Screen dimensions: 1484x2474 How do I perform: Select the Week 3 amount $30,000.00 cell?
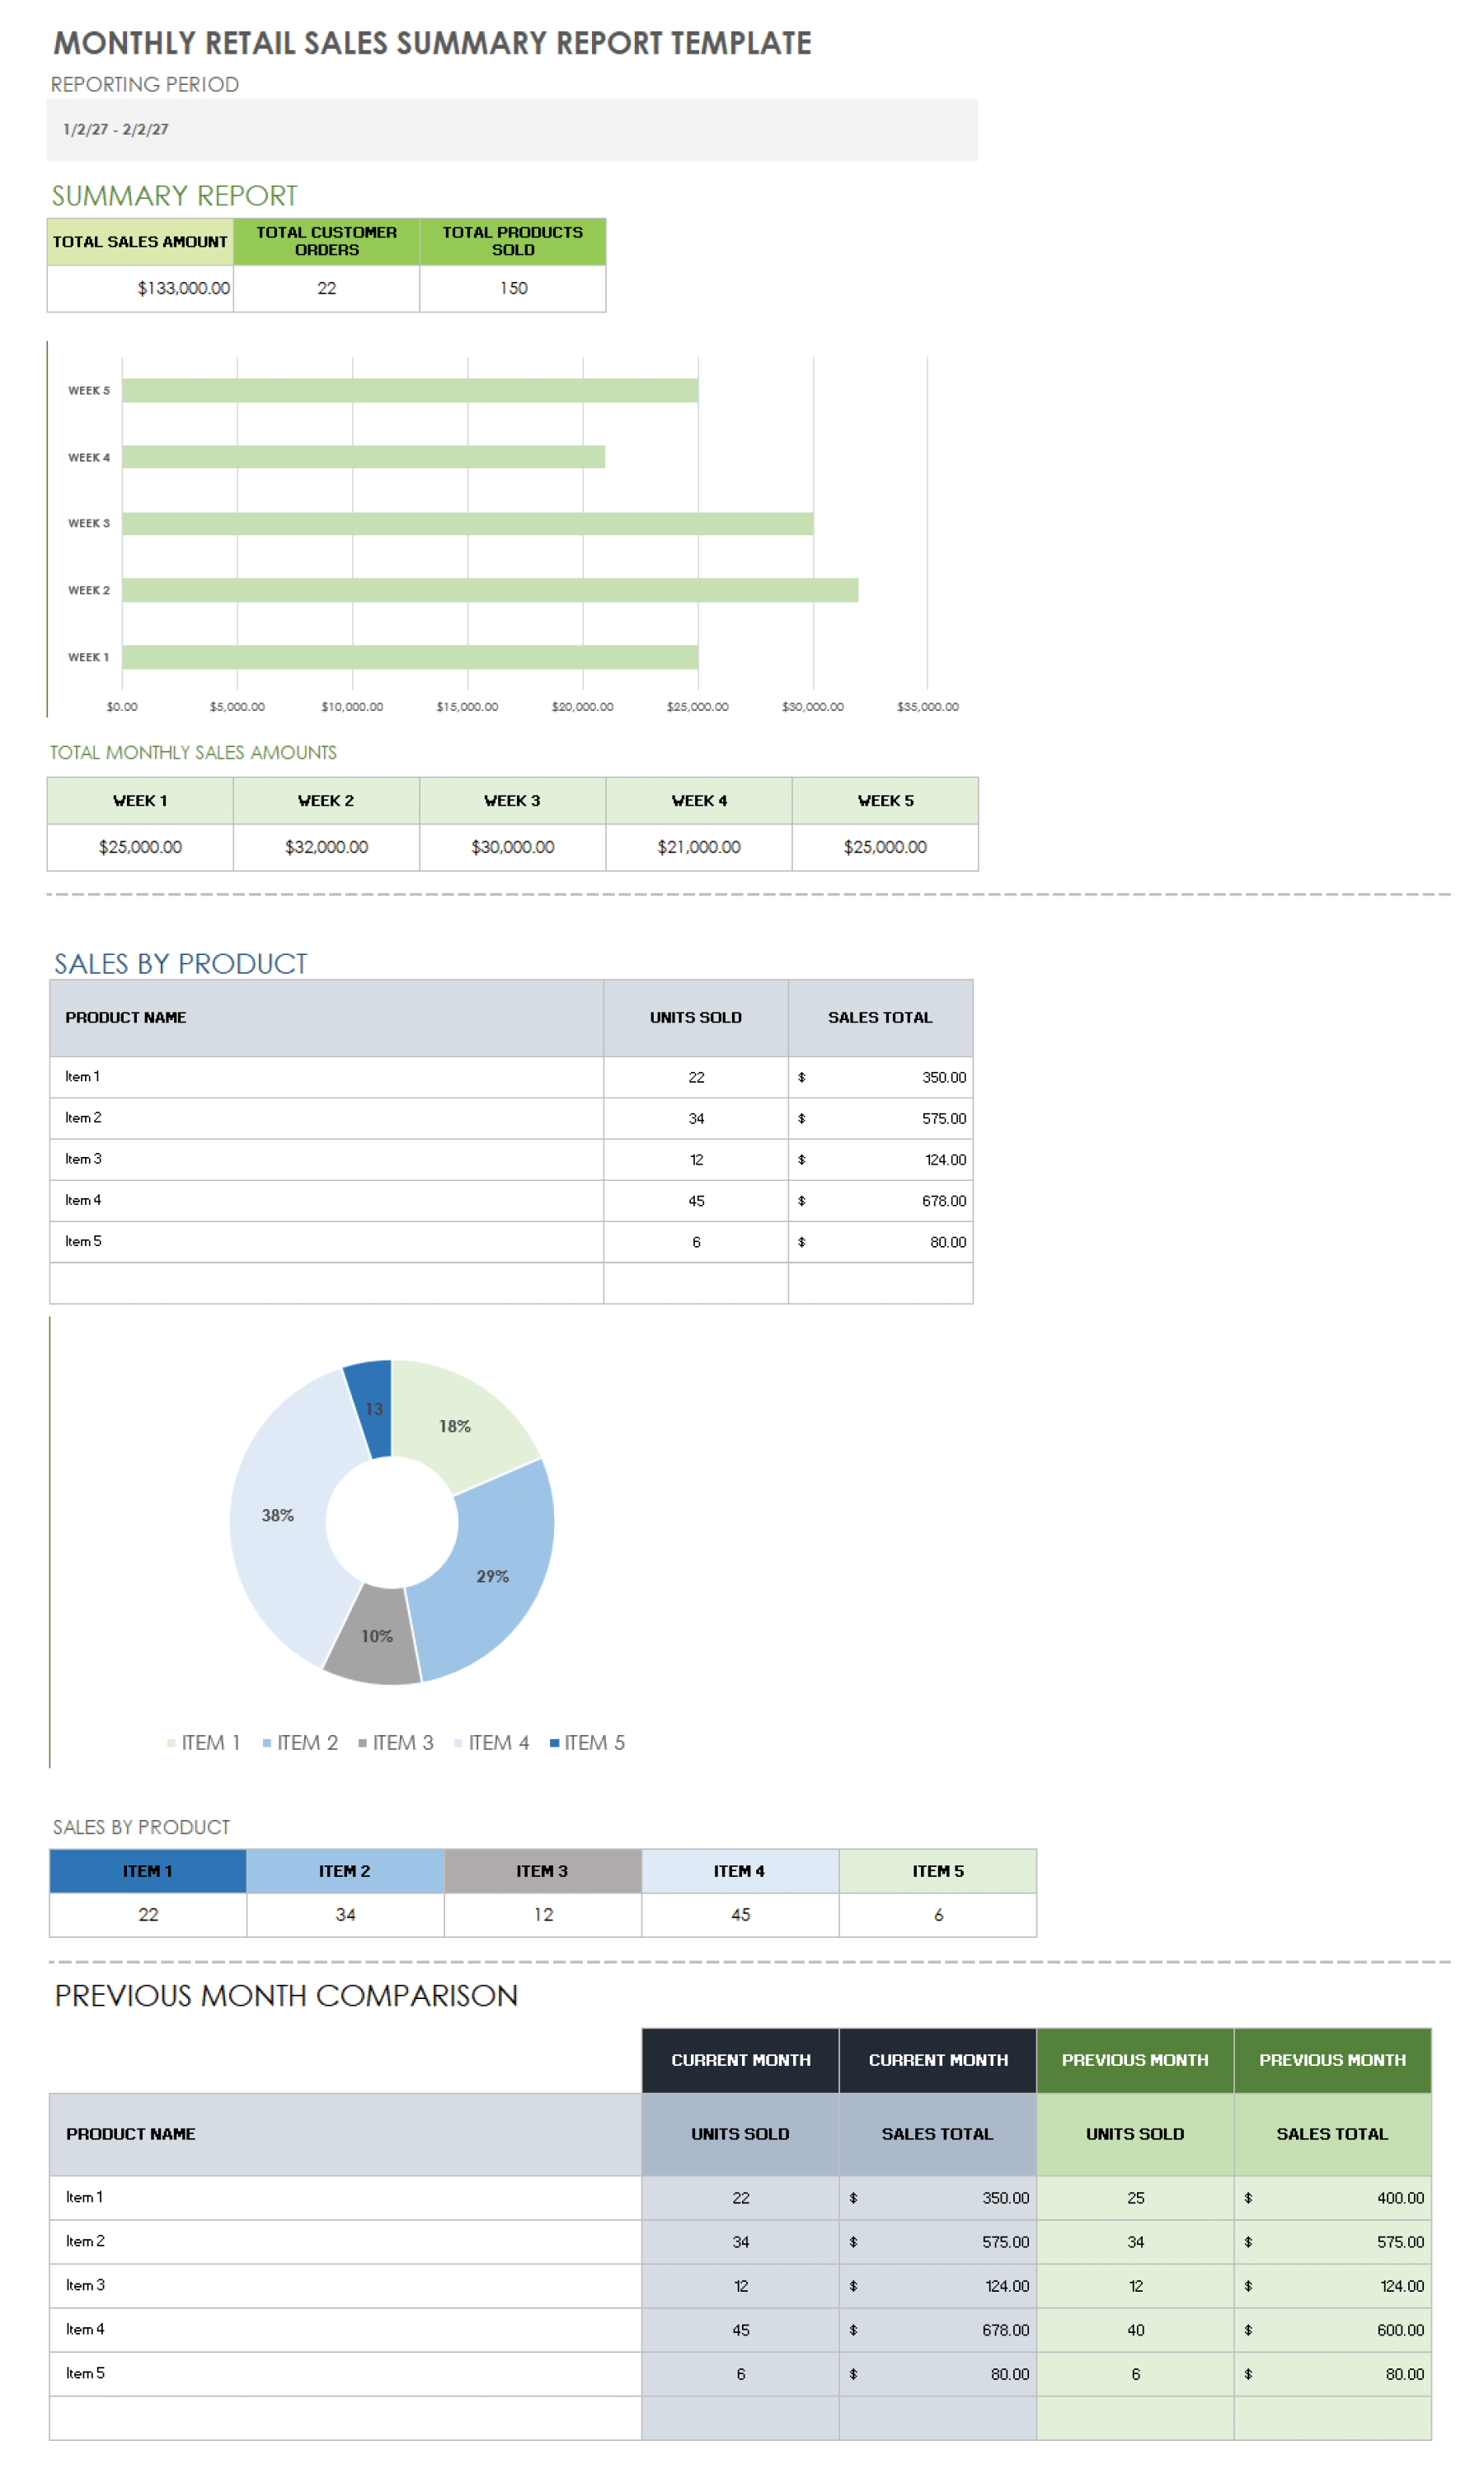[512, 847]
